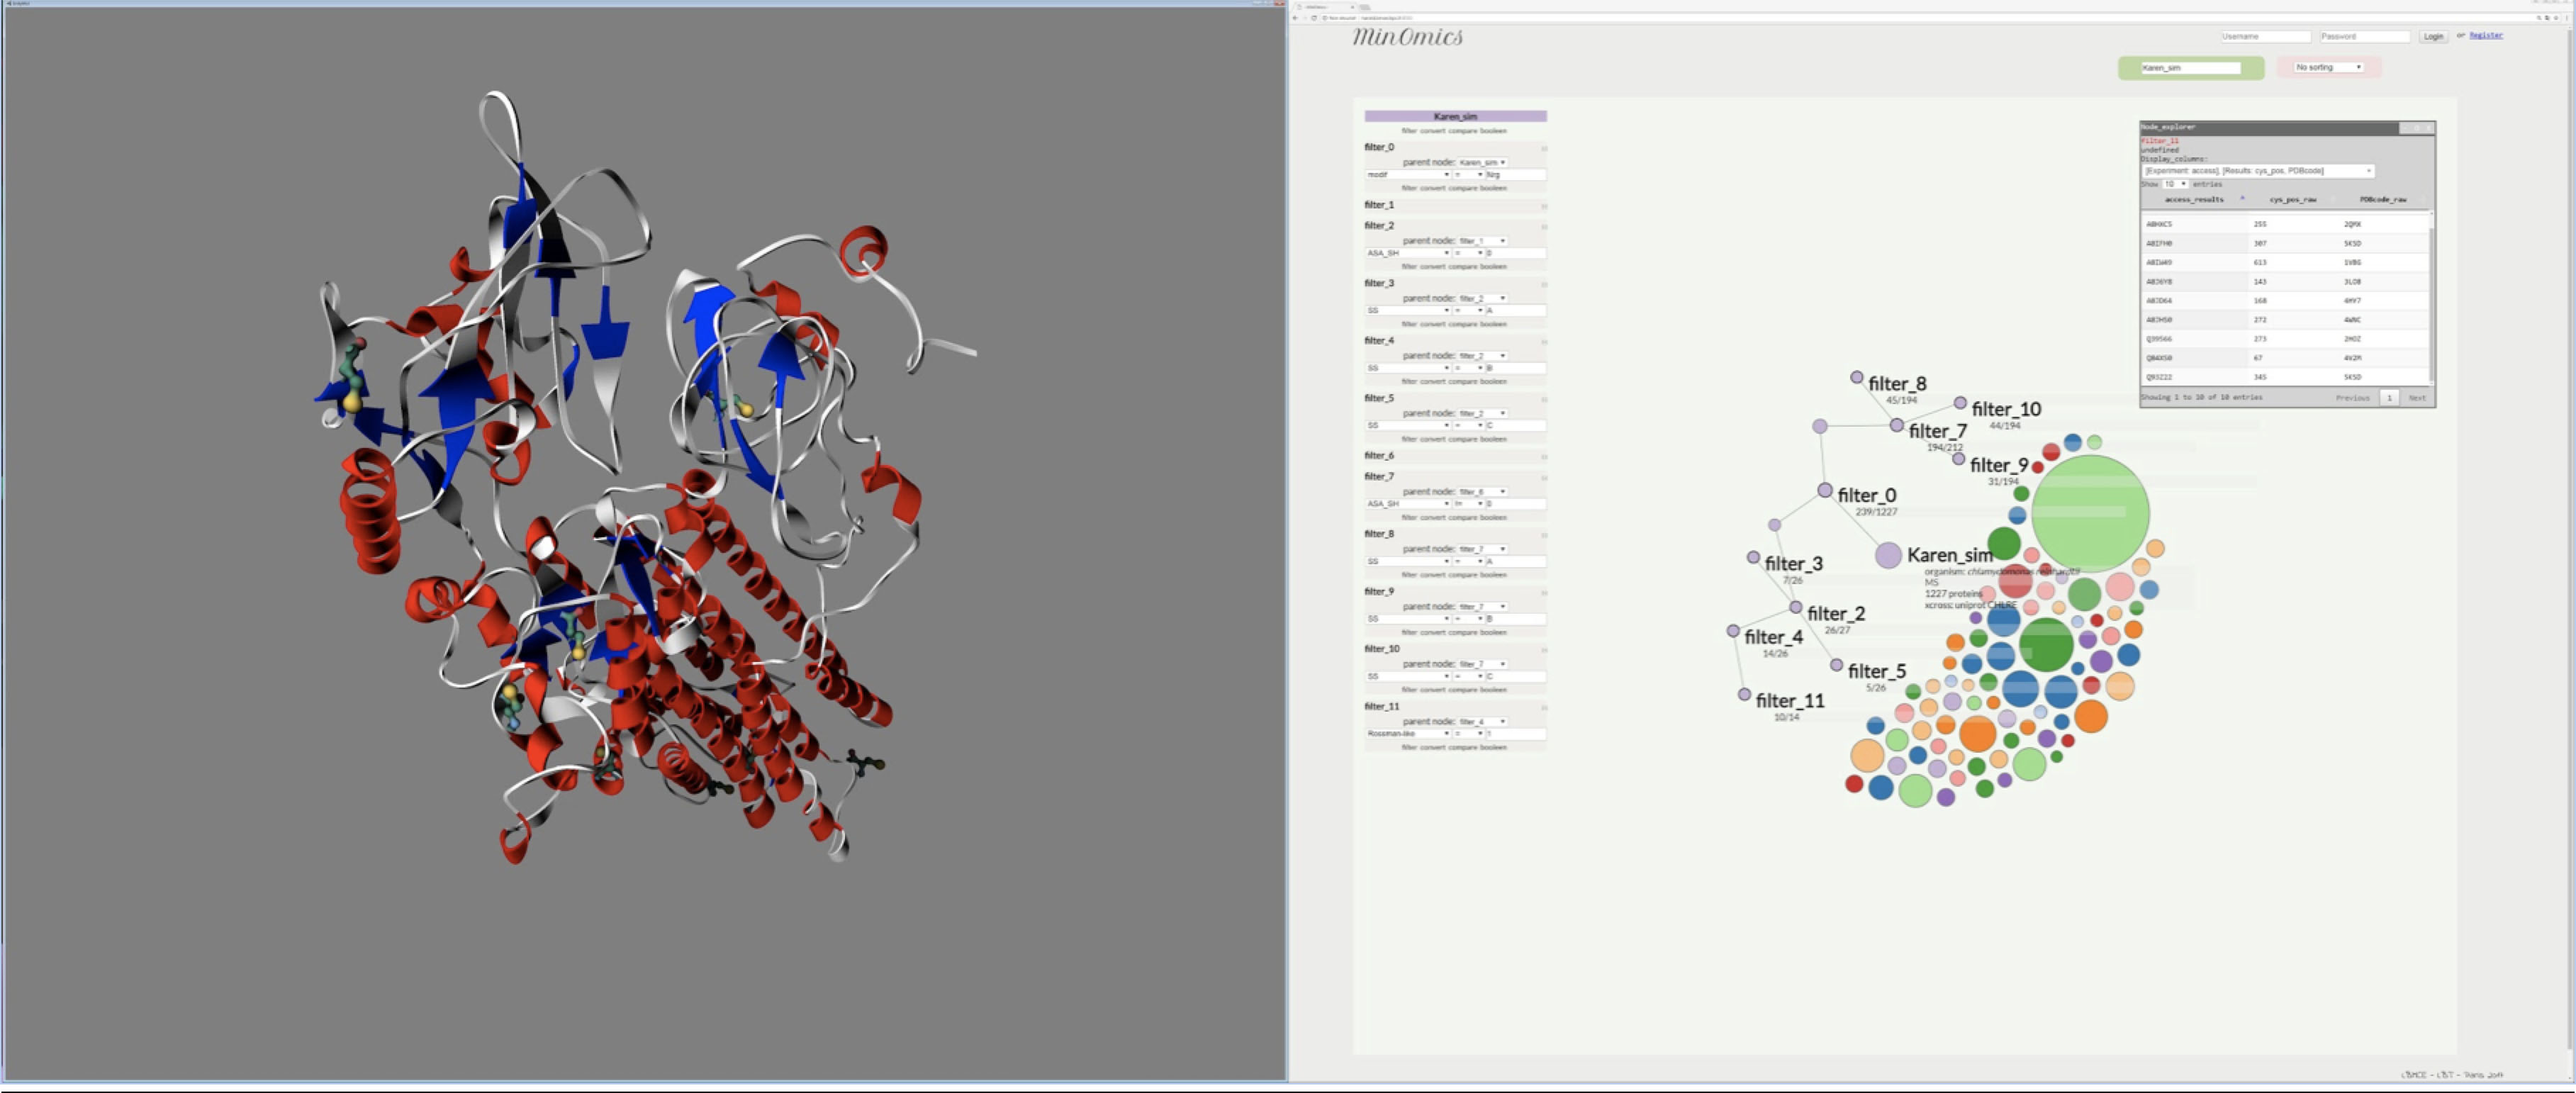This screenshot has height=1093, width=2576.
Task: Toggle convert mode under filter_7
Action: coord(1433,518)
